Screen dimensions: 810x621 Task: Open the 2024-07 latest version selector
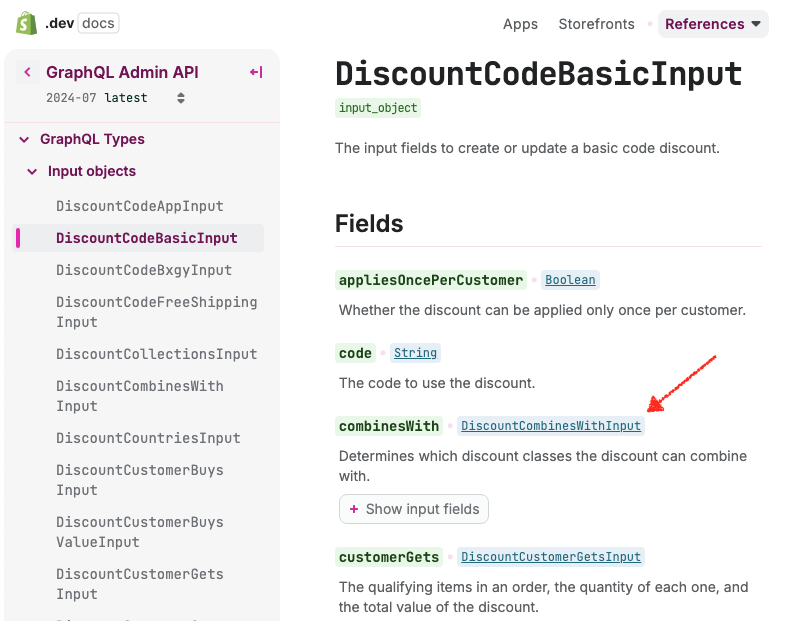point(115,98)
